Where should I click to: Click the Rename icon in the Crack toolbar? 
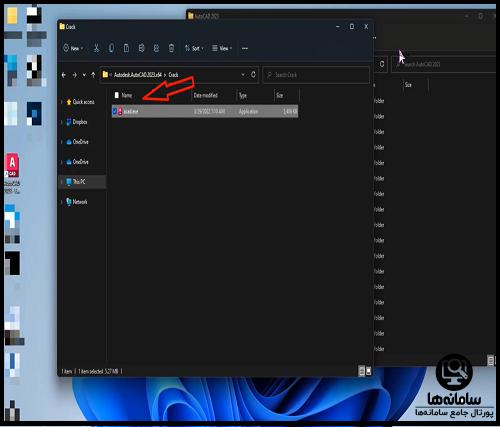[141, 48]
